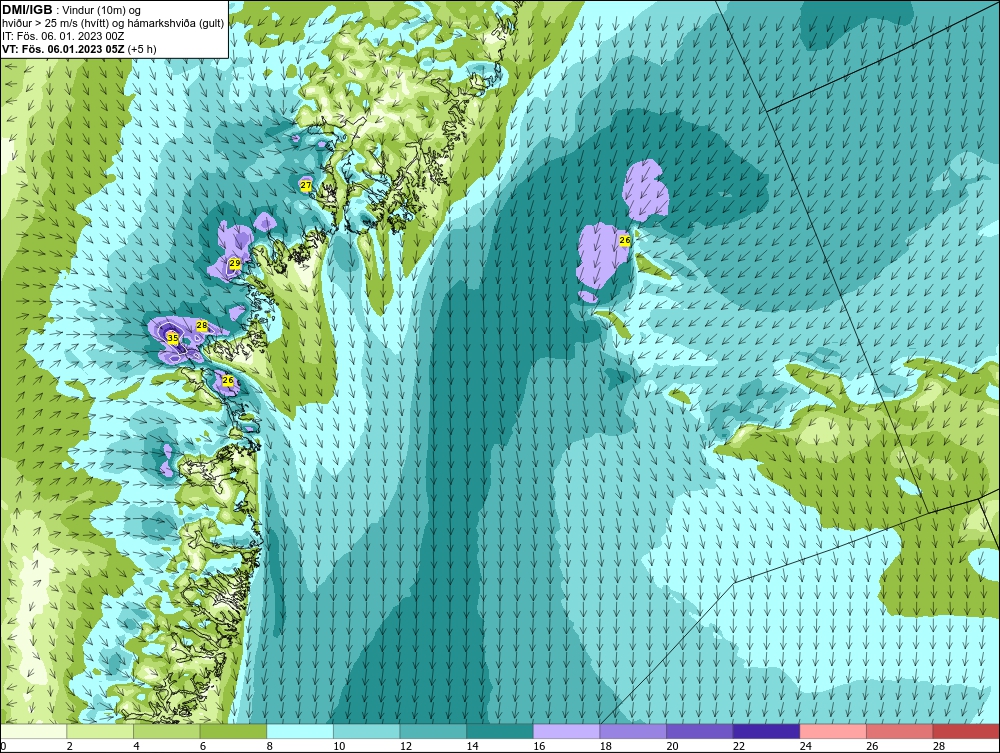Select the 26–28 m/s salmon red swatch
The height and width of the screenshot is (753, 1000).
tap(899, 731)
